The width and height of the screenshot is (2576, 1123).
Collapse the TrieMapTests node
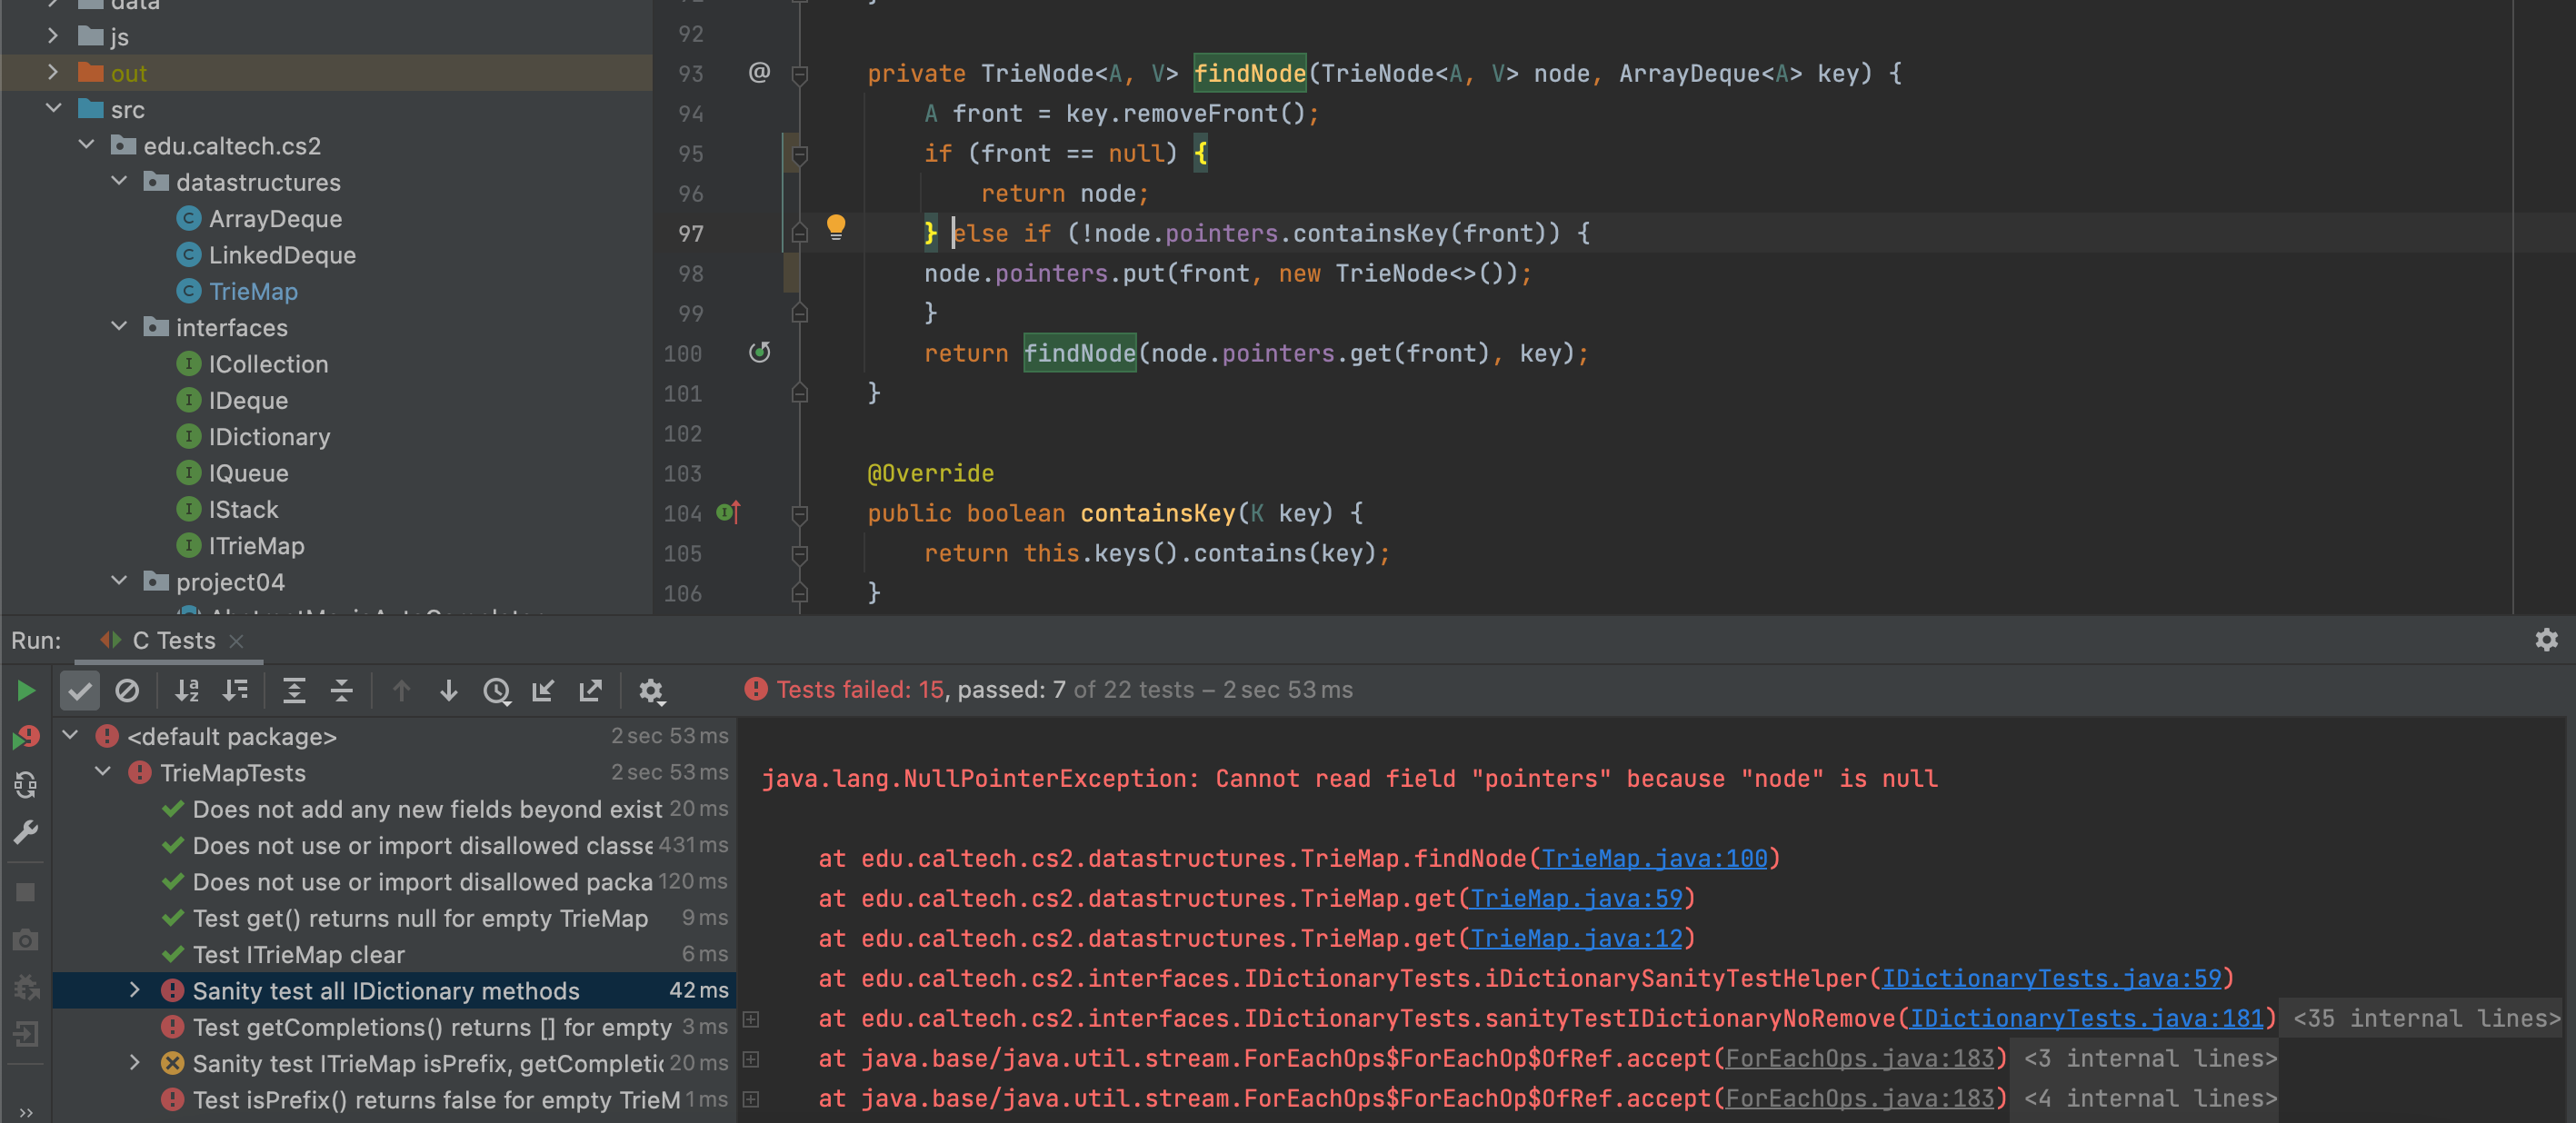(x=103, y=772)
